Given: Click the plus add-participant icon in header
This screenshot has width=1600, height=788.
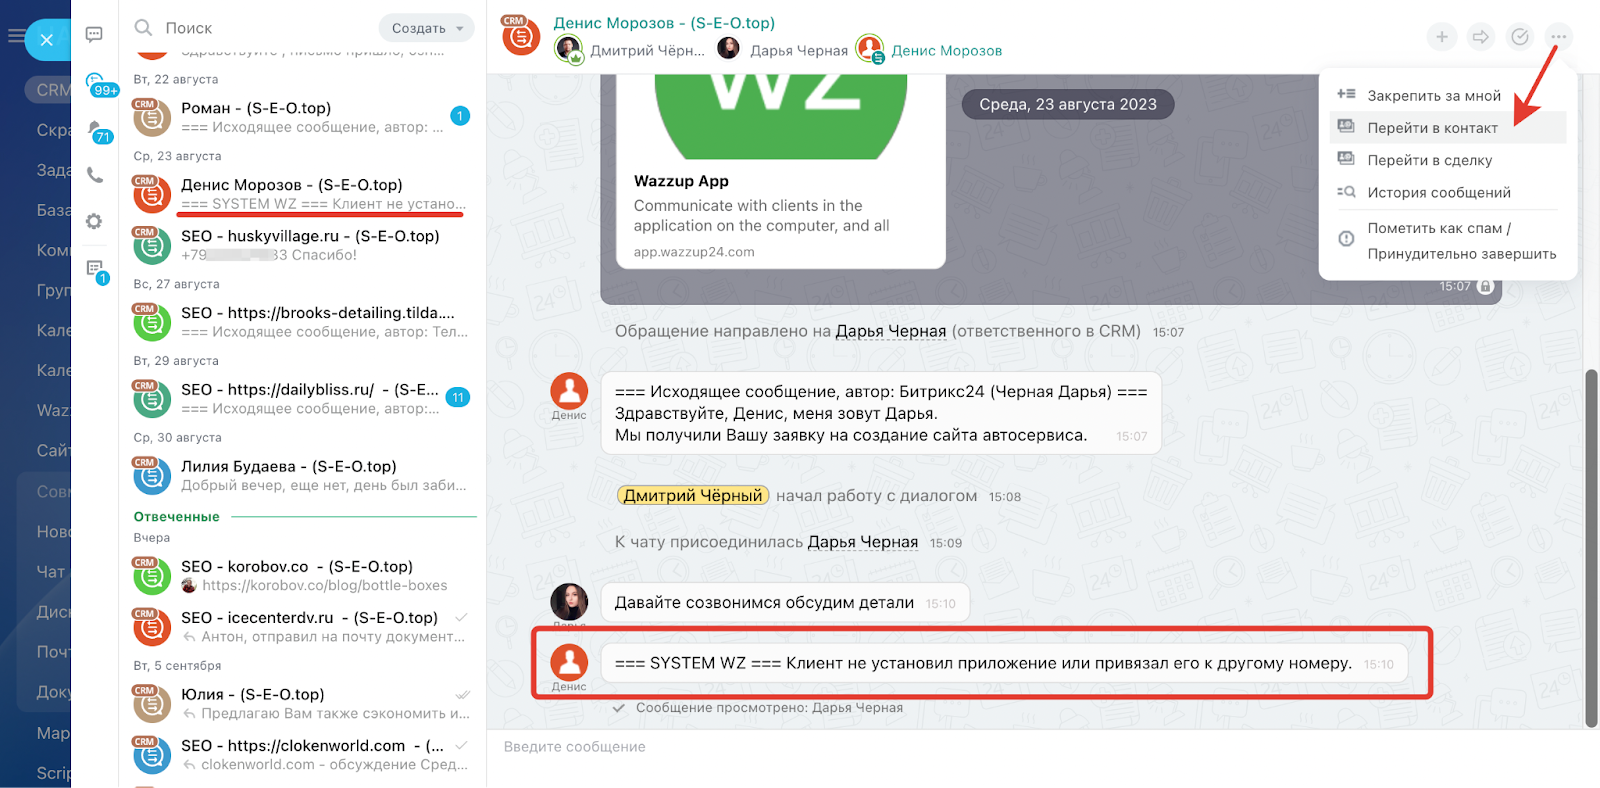Looking at the screenshot, I should (1442, 37).
